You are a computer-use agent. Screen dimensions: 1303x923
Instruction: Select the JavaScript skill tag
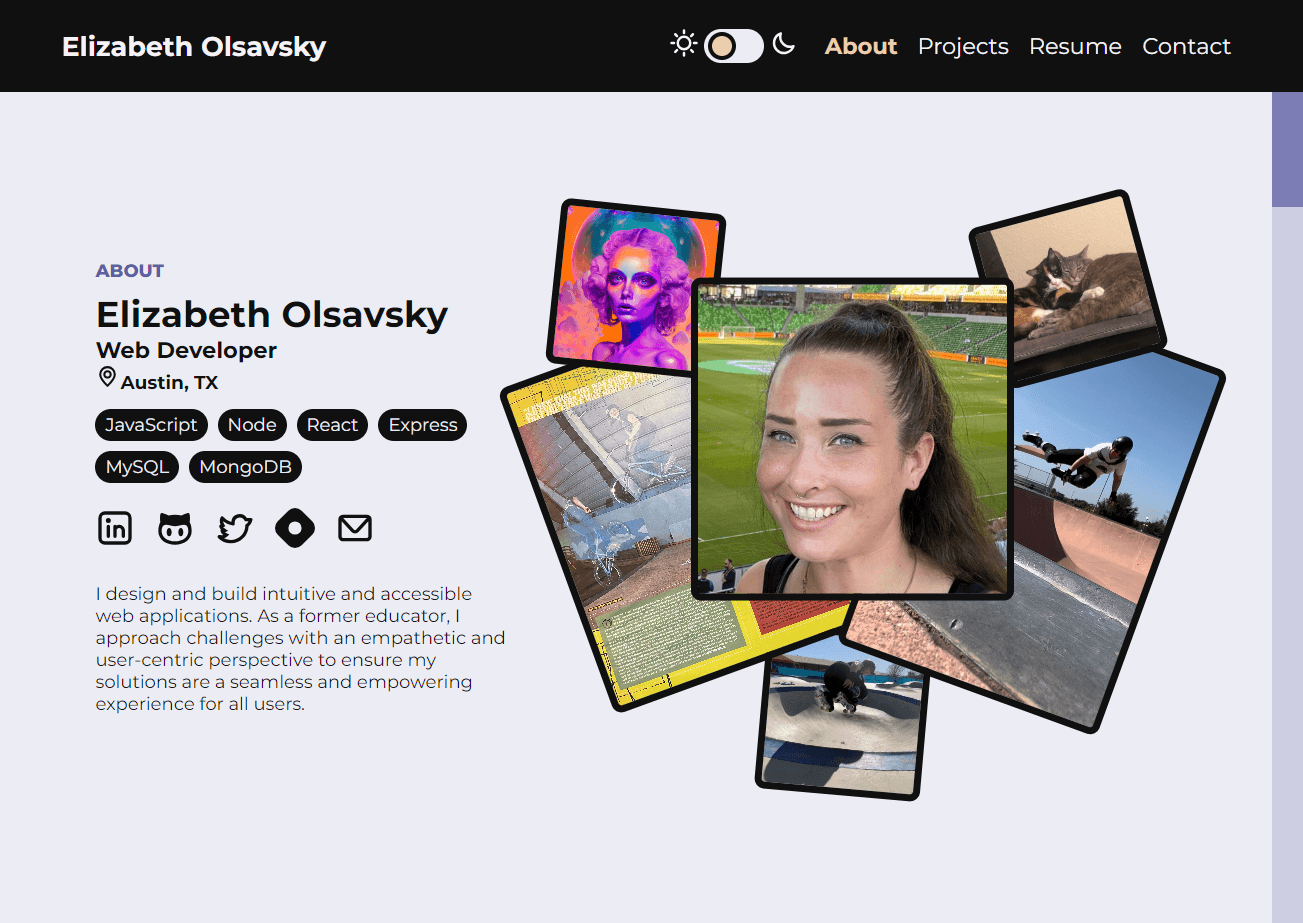tap(152, 425)
